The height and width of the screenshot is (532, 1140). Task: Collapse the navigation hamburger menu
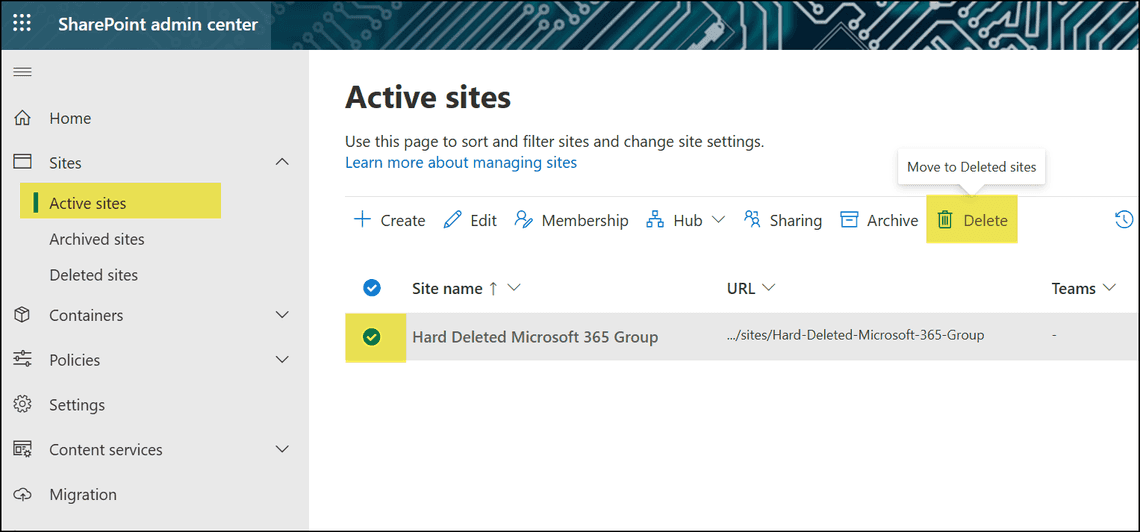click(x=23, y=72)
